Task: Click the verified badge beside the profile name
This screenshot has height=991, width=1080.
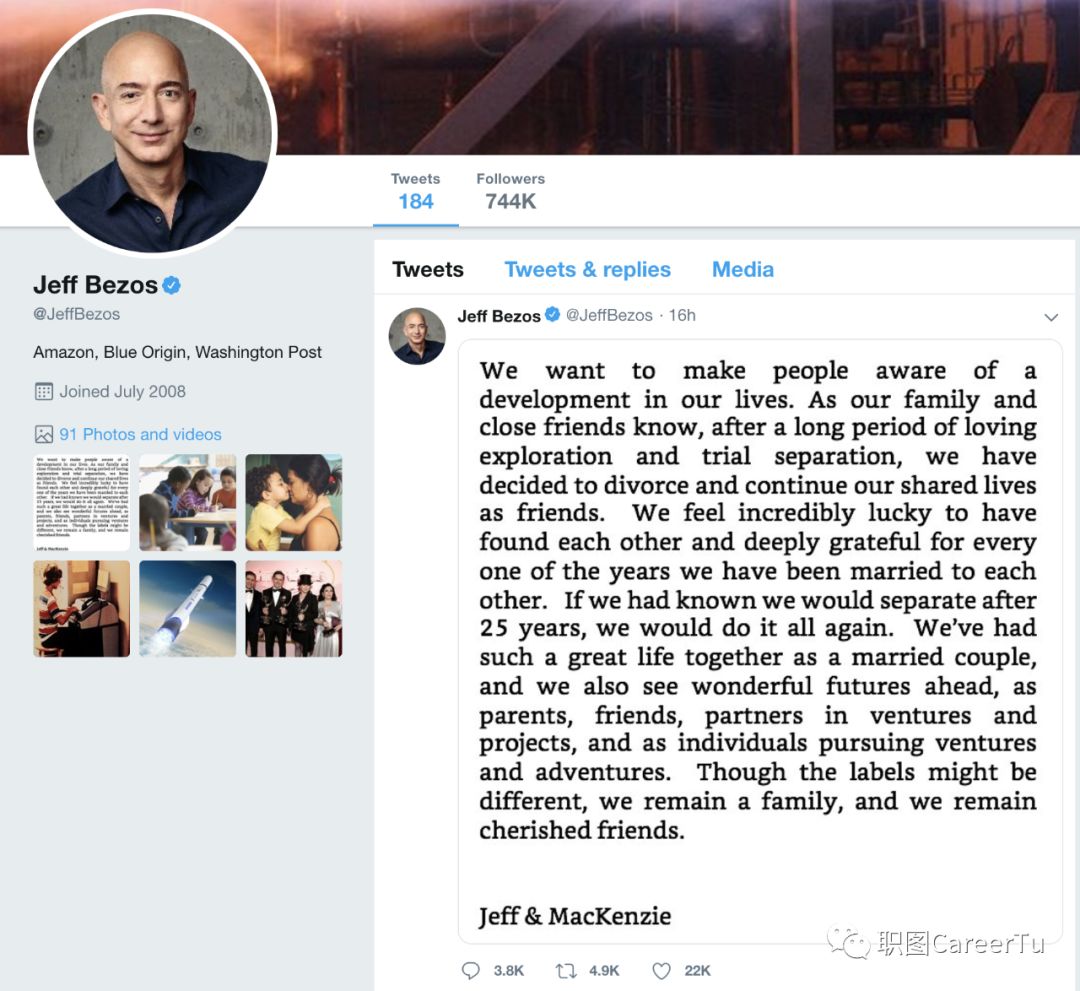Action: (x=172, y=284)
